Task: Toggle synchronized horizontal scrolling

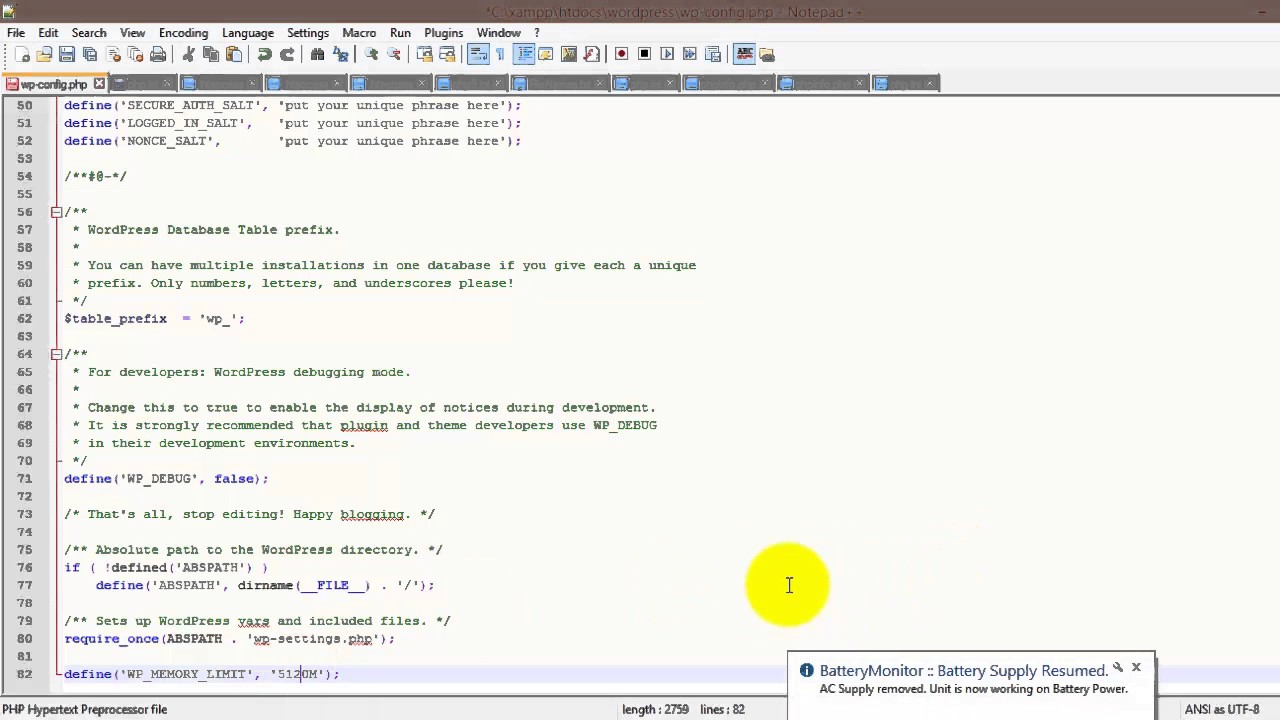Action: pos(447,54)
